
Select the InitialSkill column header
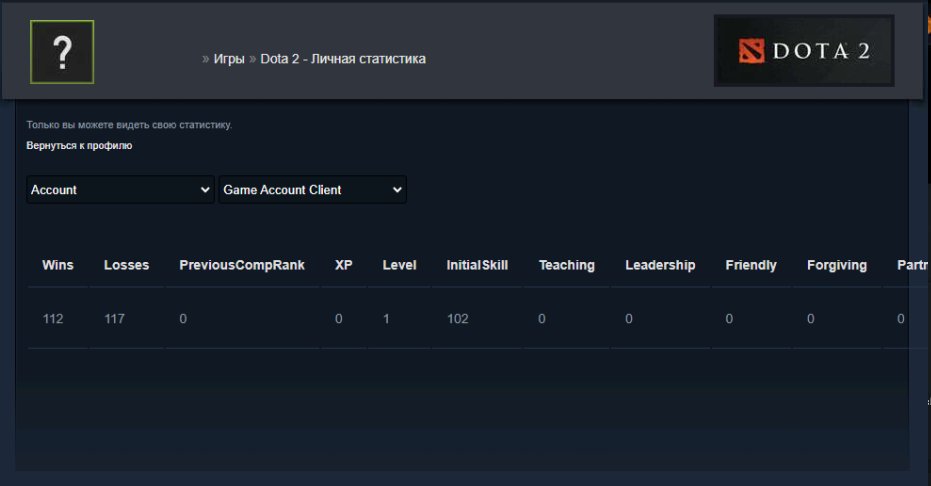477,265
